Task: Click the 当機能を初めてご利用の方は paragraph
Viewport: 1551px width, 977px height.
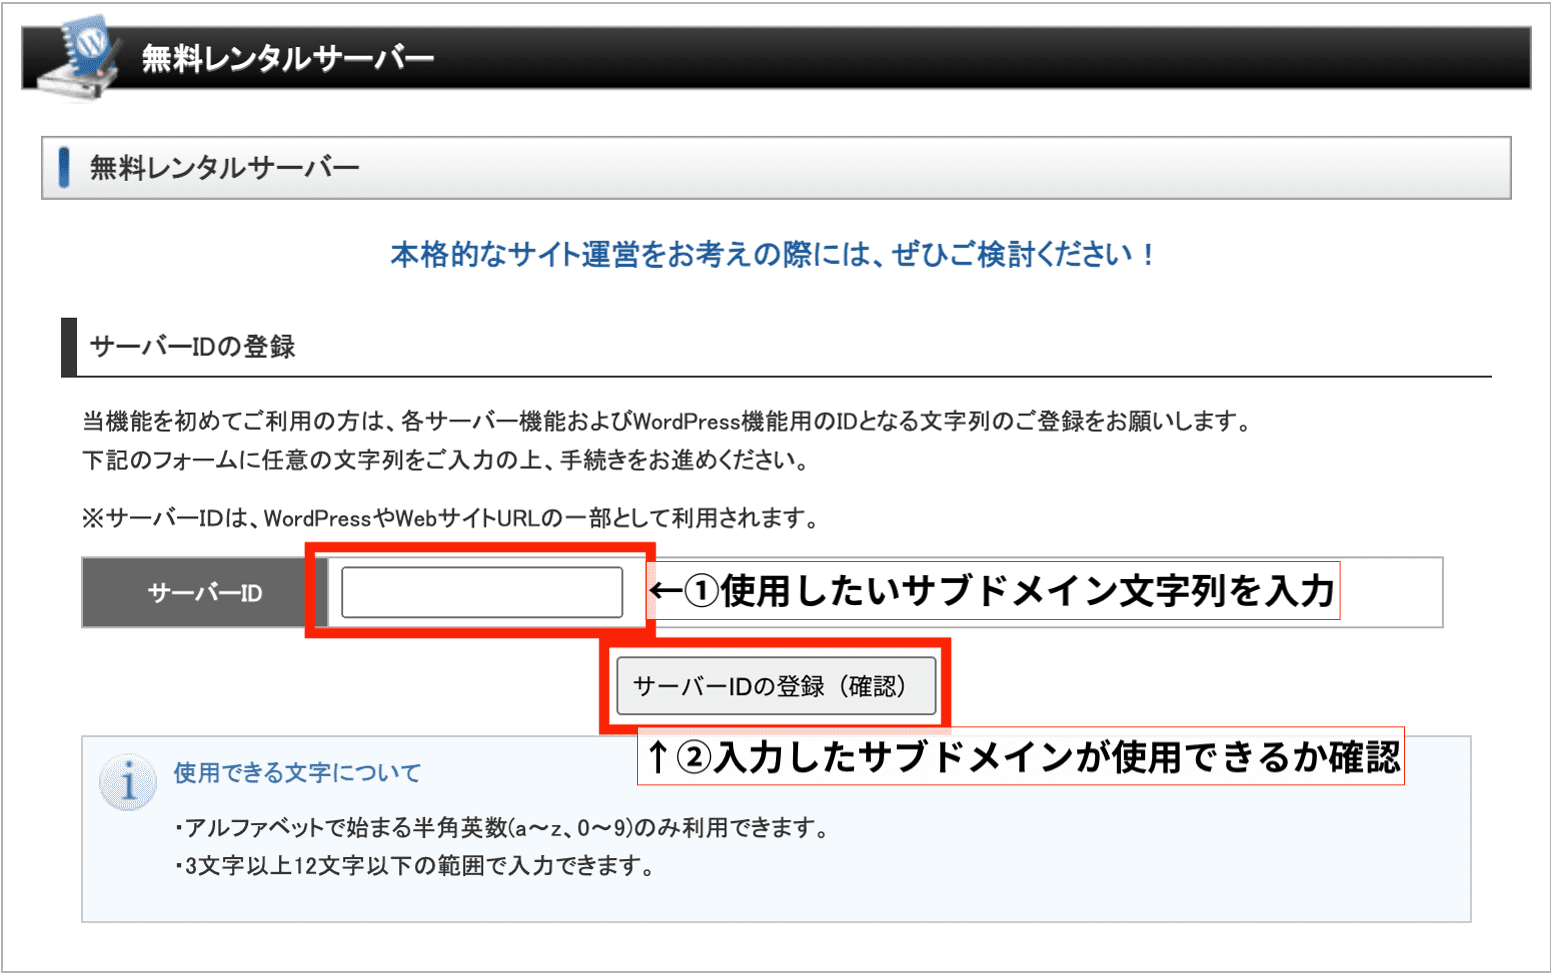Action: point(668,421)
